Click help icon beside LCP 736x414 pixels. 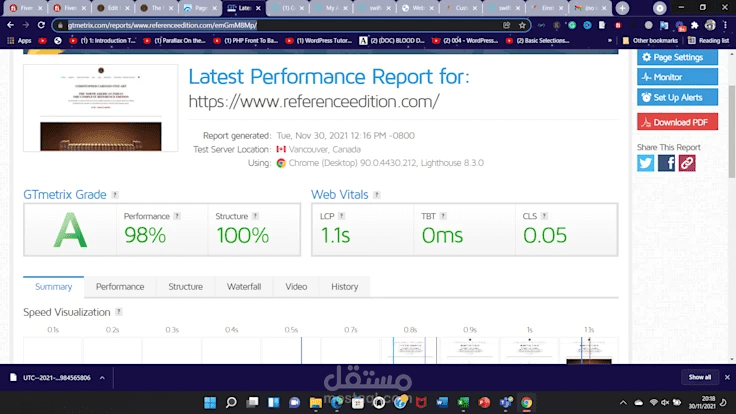coord(342,216)
